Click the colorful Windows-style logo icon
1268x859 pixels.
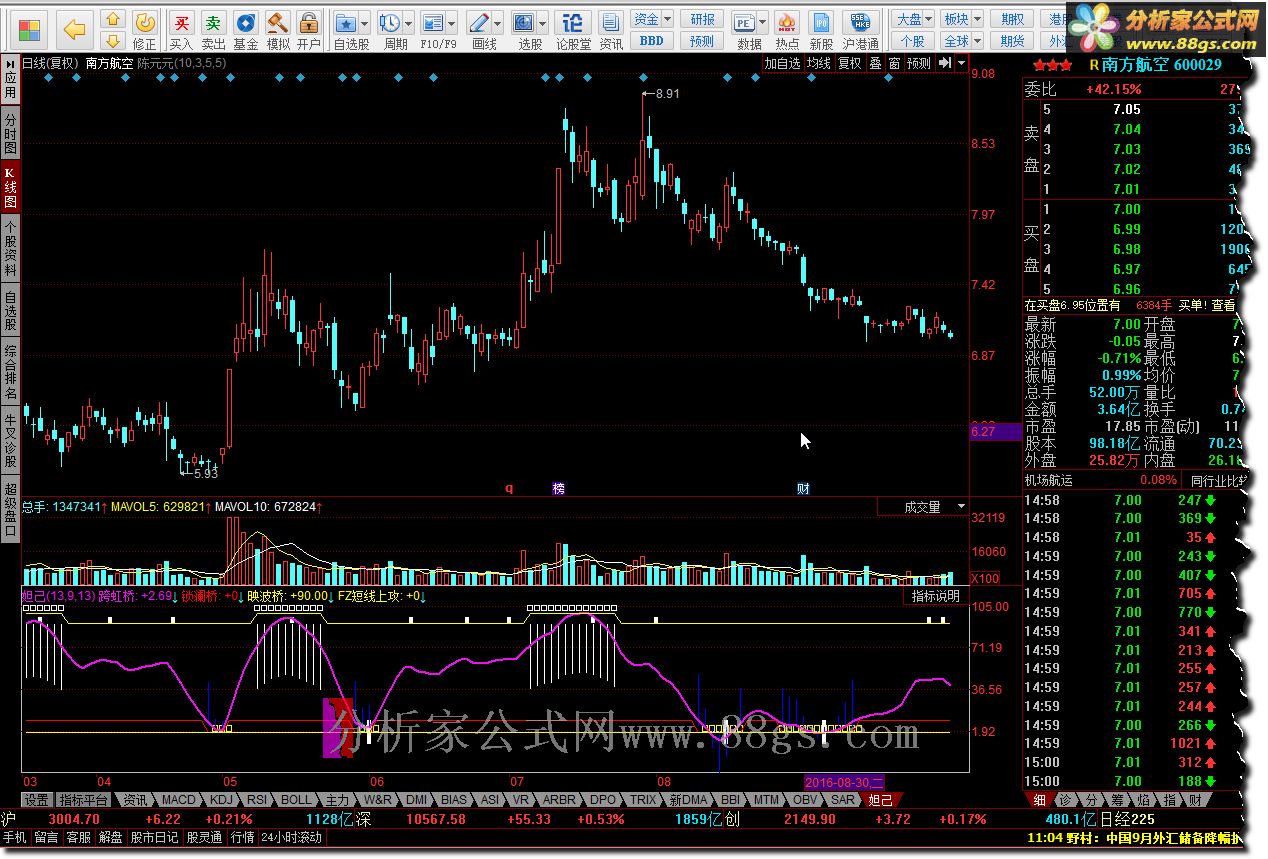coord(30,29)
